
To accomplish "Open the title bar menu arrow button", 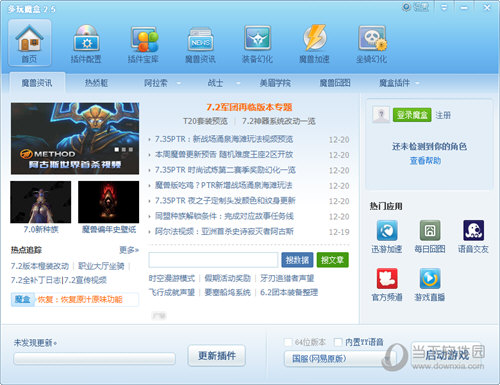I will (x=444, y=7).
